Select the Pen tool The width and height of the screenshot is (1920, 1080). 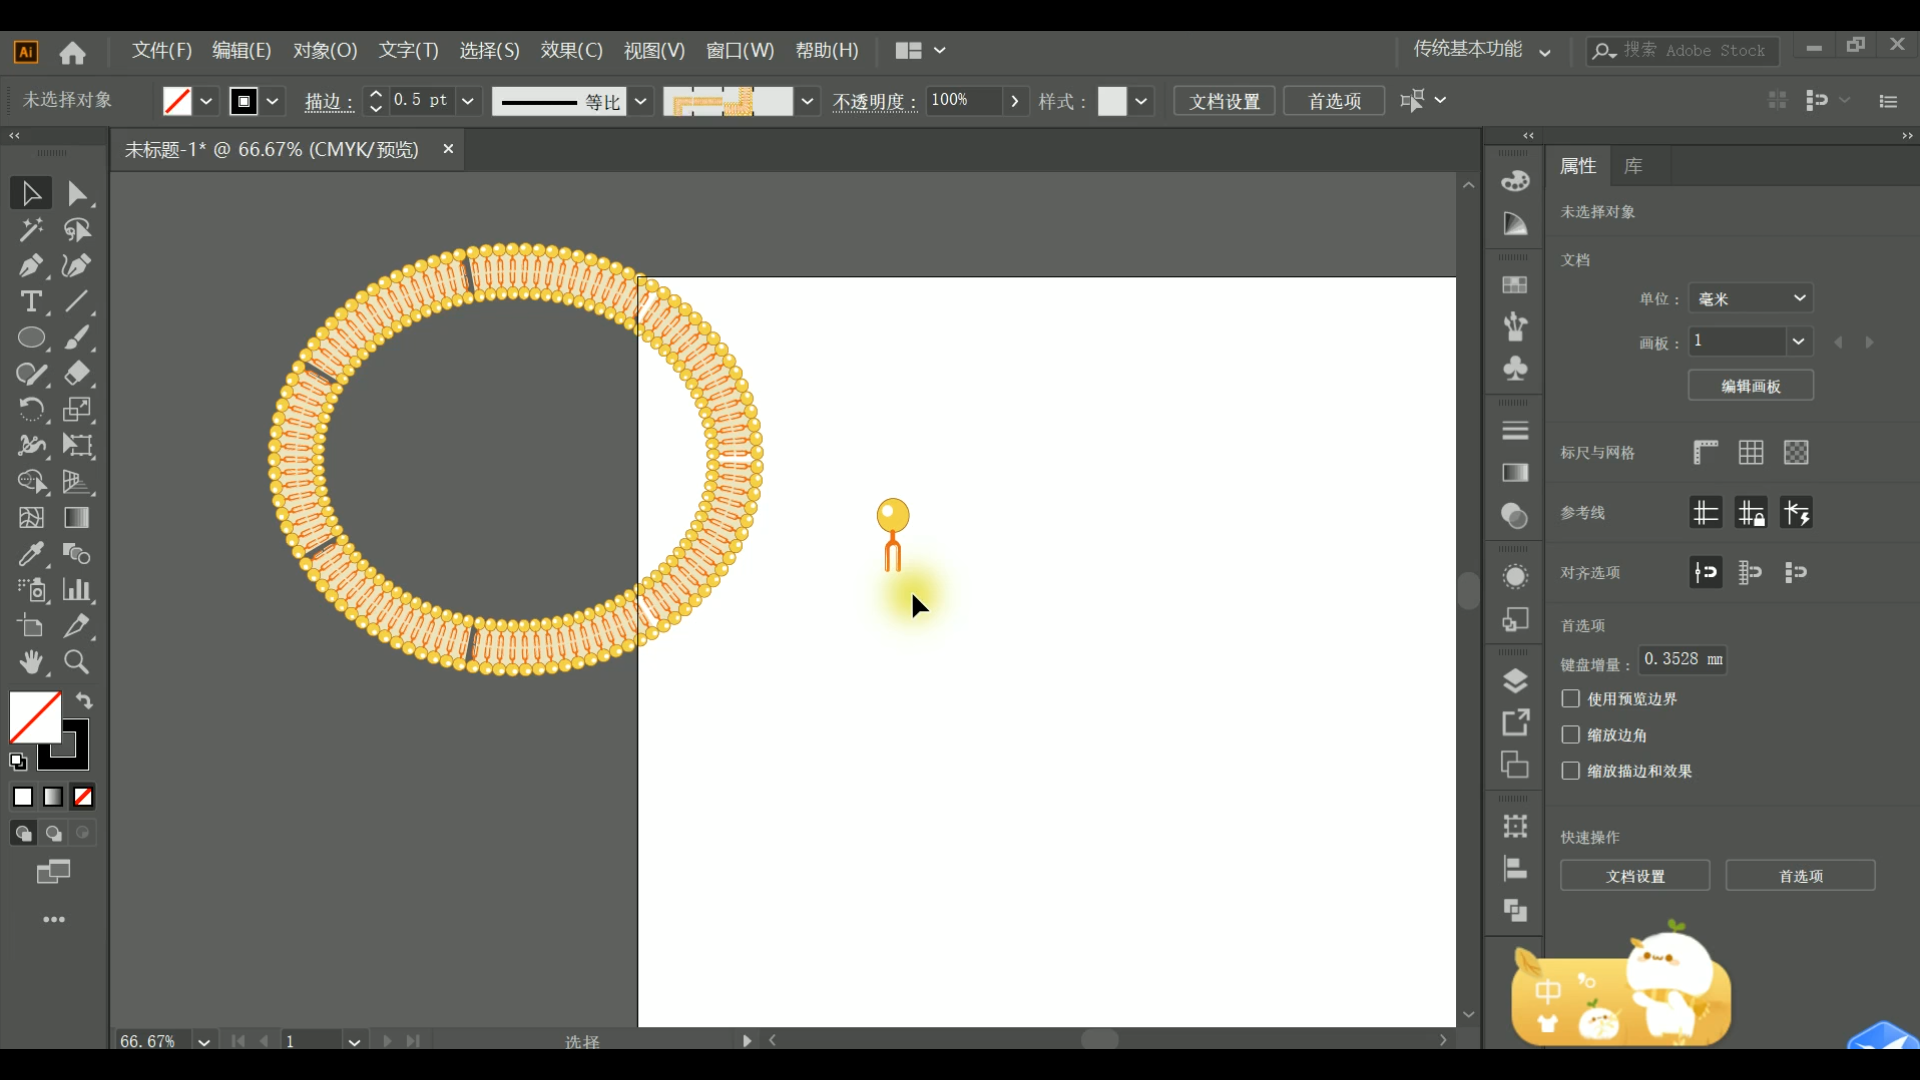(x=30, y=266)
